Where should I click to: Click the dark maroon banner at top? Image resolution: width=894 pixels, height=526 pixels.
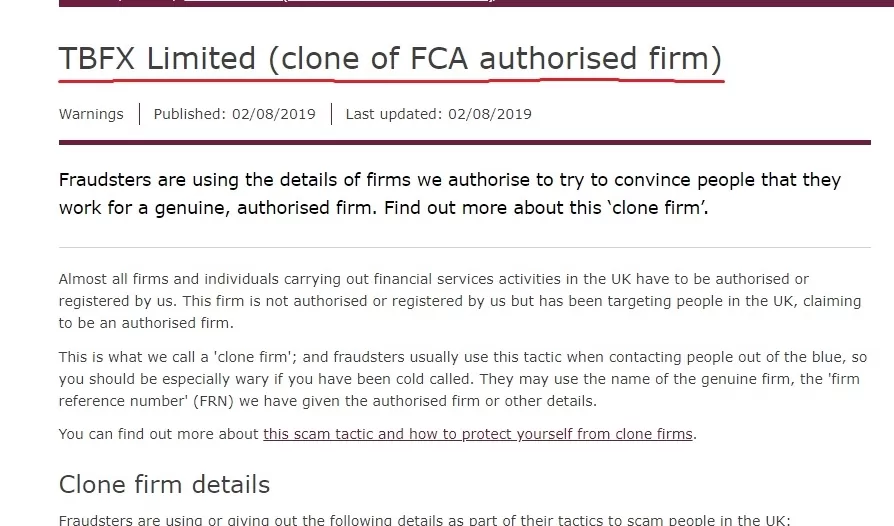tap(476, 3)
